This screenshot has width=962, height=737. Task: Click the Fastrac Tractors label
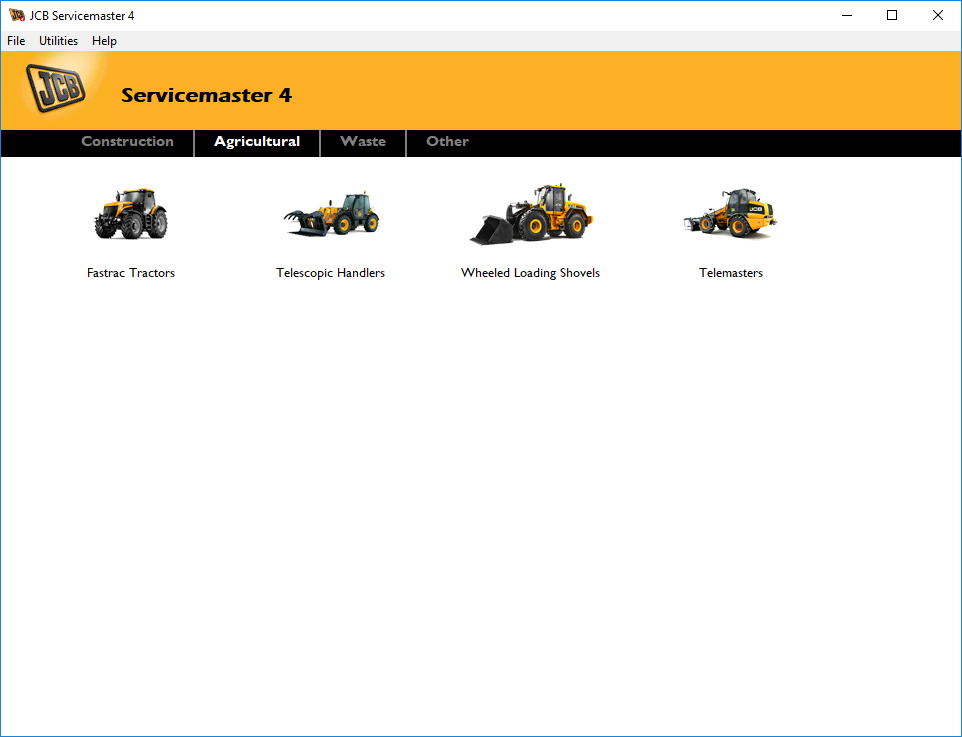pyautogui.click(x=131, y=273)
